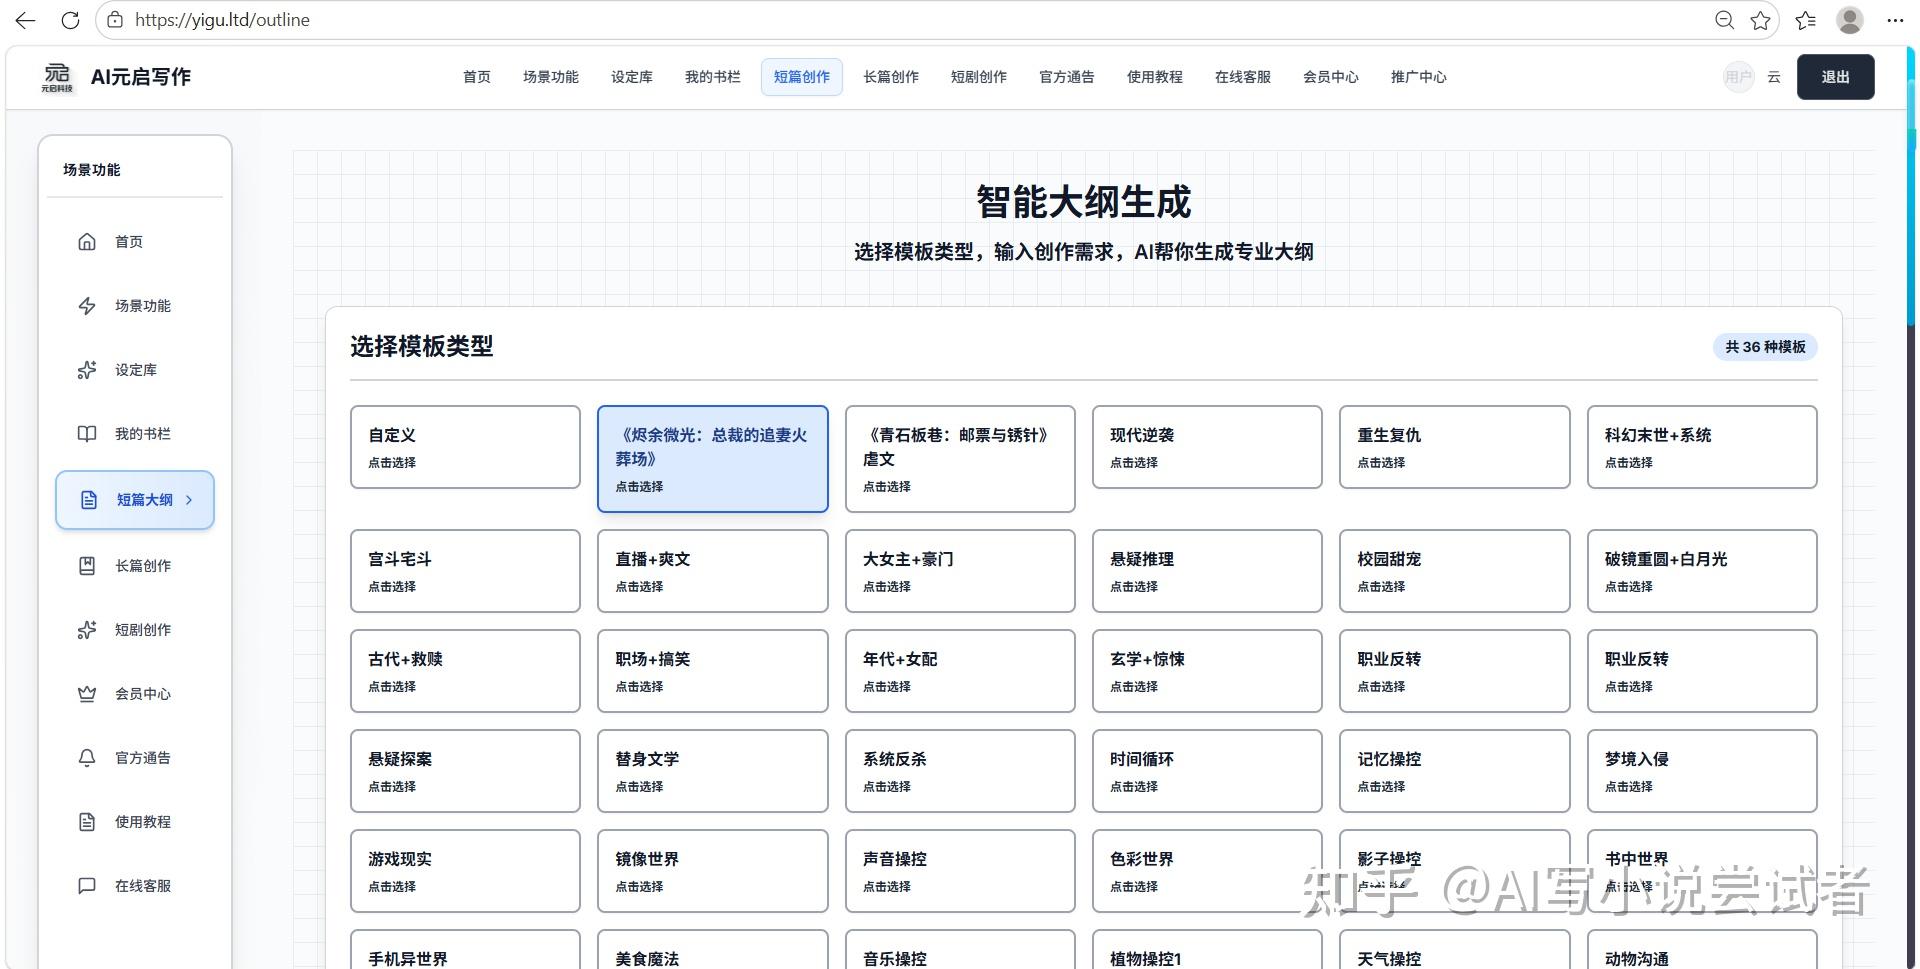The image size is (1920, 969).
Task: Open 会员中心 in the top navigation
Action: [x=1331, y=77]
